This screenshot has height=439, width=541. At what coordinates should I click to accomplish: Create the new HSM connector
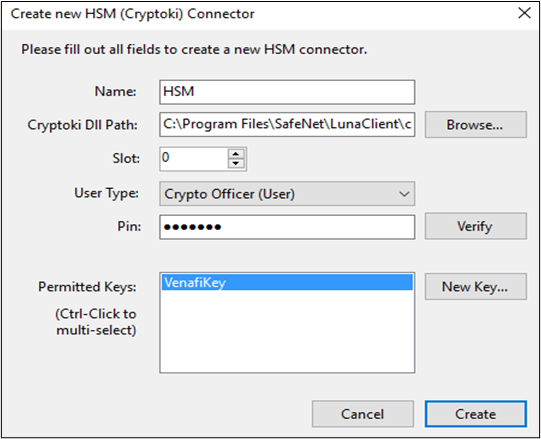(476, 414)
